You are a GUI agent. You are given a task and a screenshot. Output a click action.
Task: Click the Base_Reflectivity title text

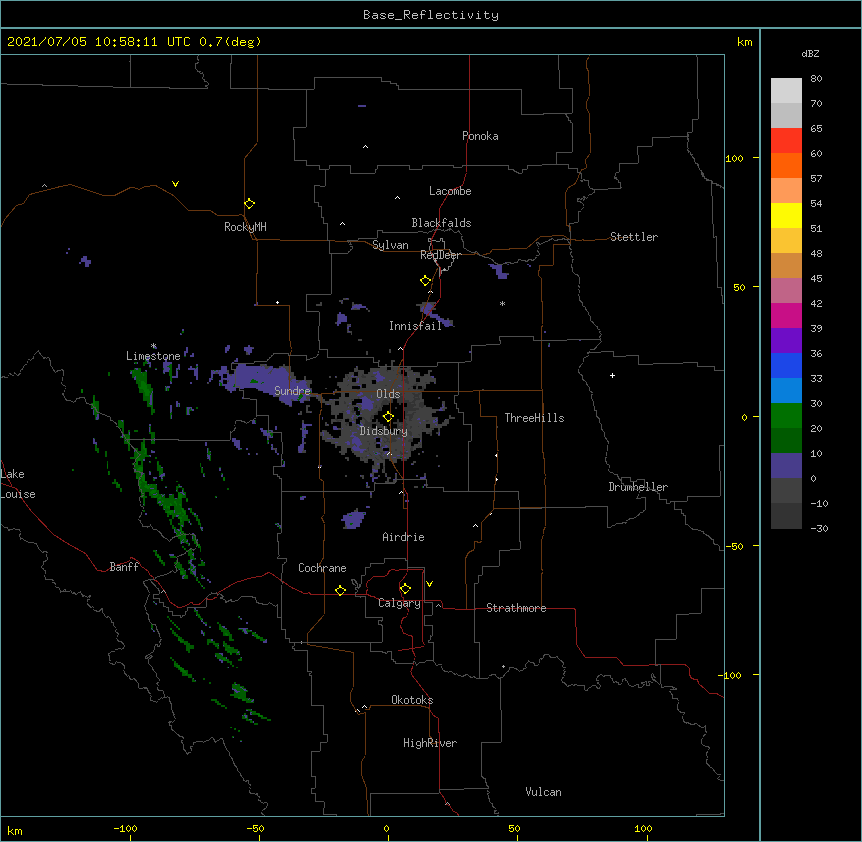[431, 15]
